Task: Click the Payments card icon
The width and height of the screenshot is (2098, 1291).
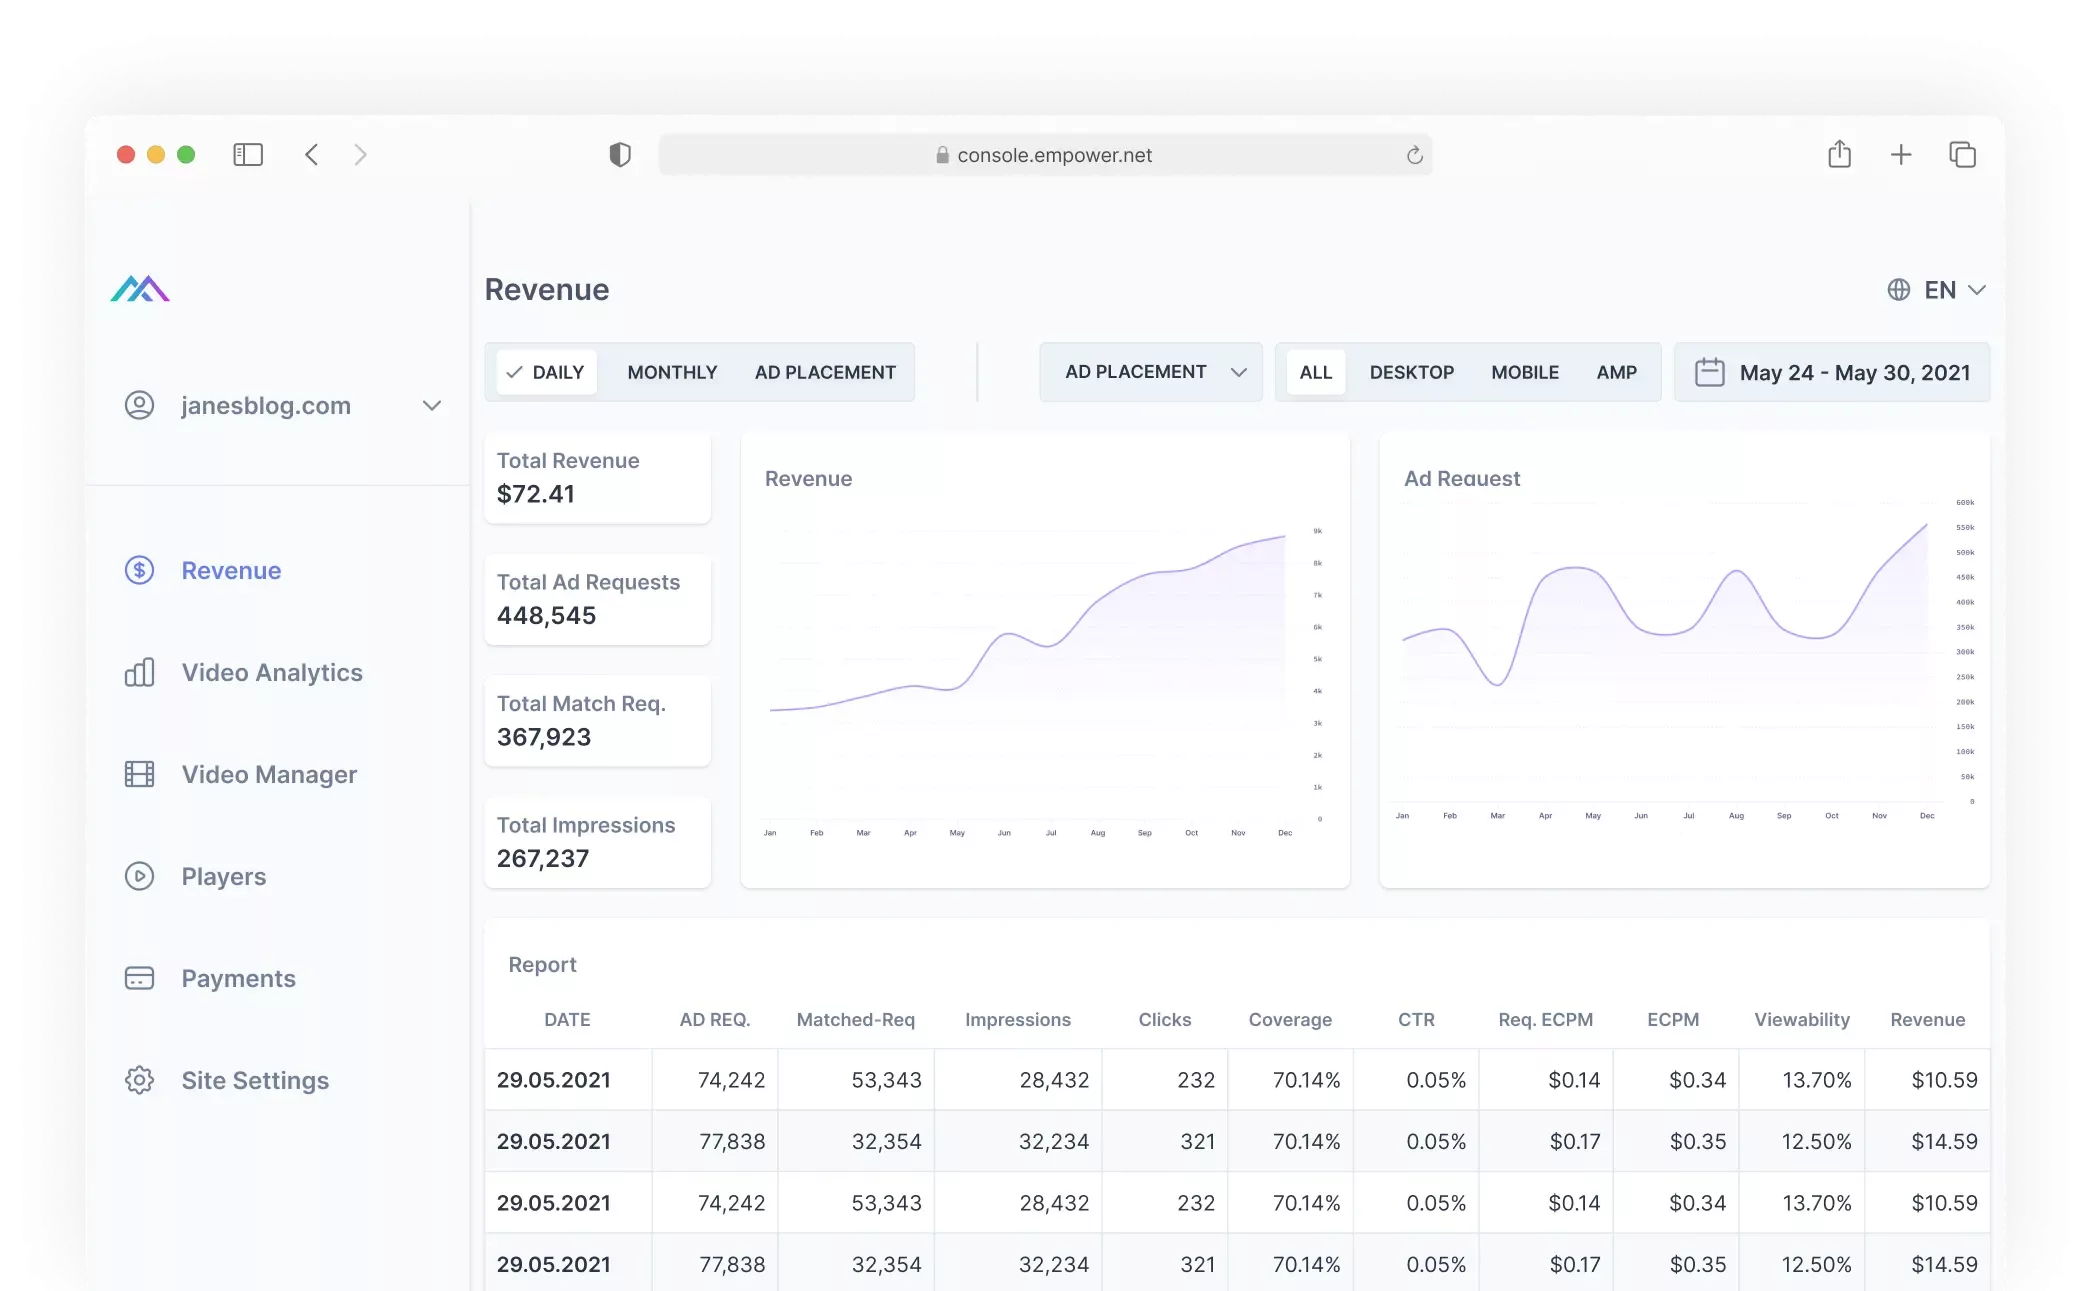Action: click(139, 978)
